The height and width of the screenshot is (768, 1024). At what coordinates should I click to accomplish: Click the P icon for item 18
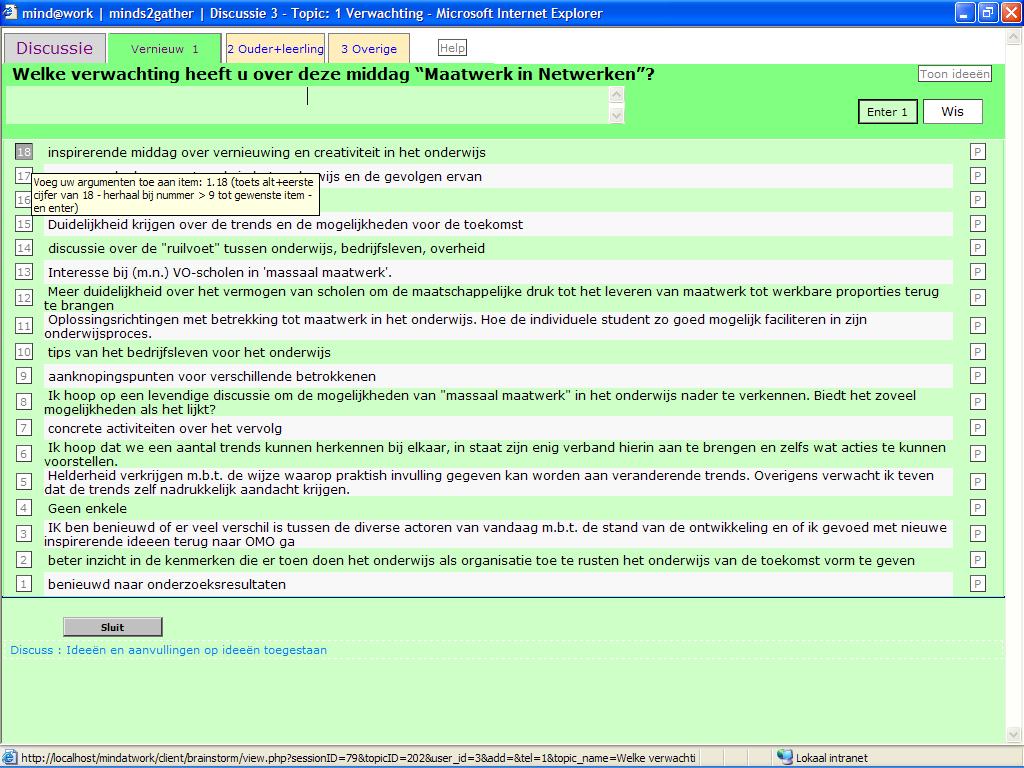pyautogui.click(x=978, y=152)
